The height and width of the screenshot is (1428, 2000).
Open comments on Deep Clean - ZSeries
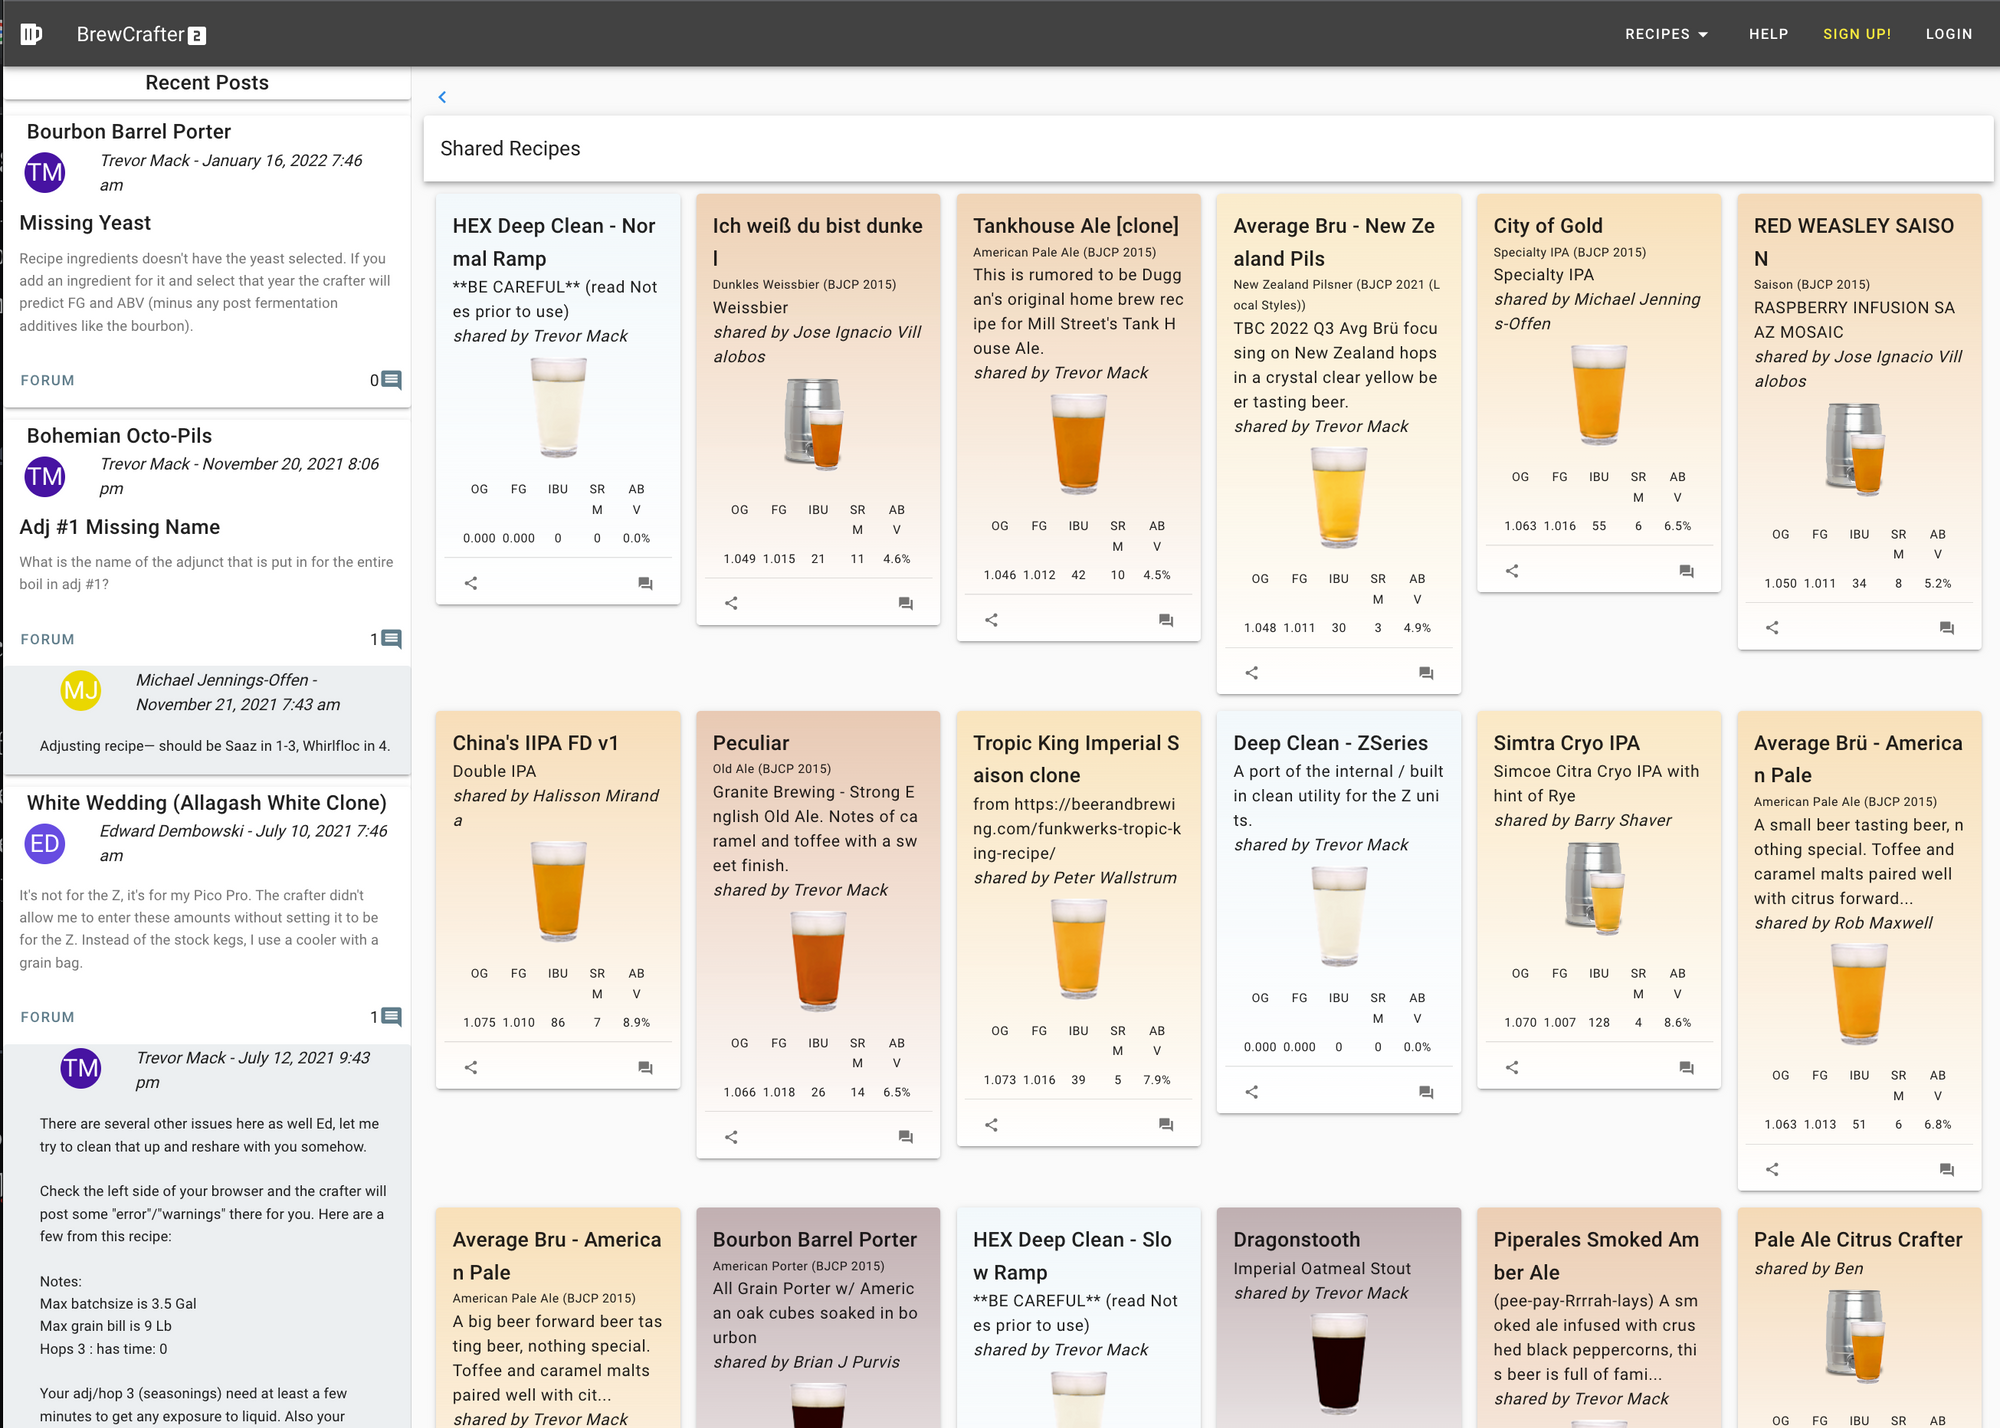(x=1426, y=1092)
